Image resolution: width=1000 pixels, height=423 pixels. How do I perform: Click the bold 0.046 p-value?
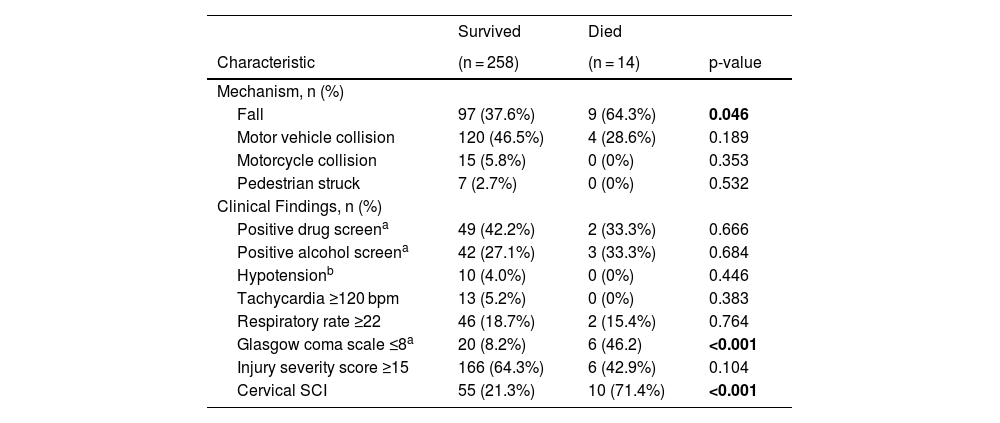click(728, 115)
